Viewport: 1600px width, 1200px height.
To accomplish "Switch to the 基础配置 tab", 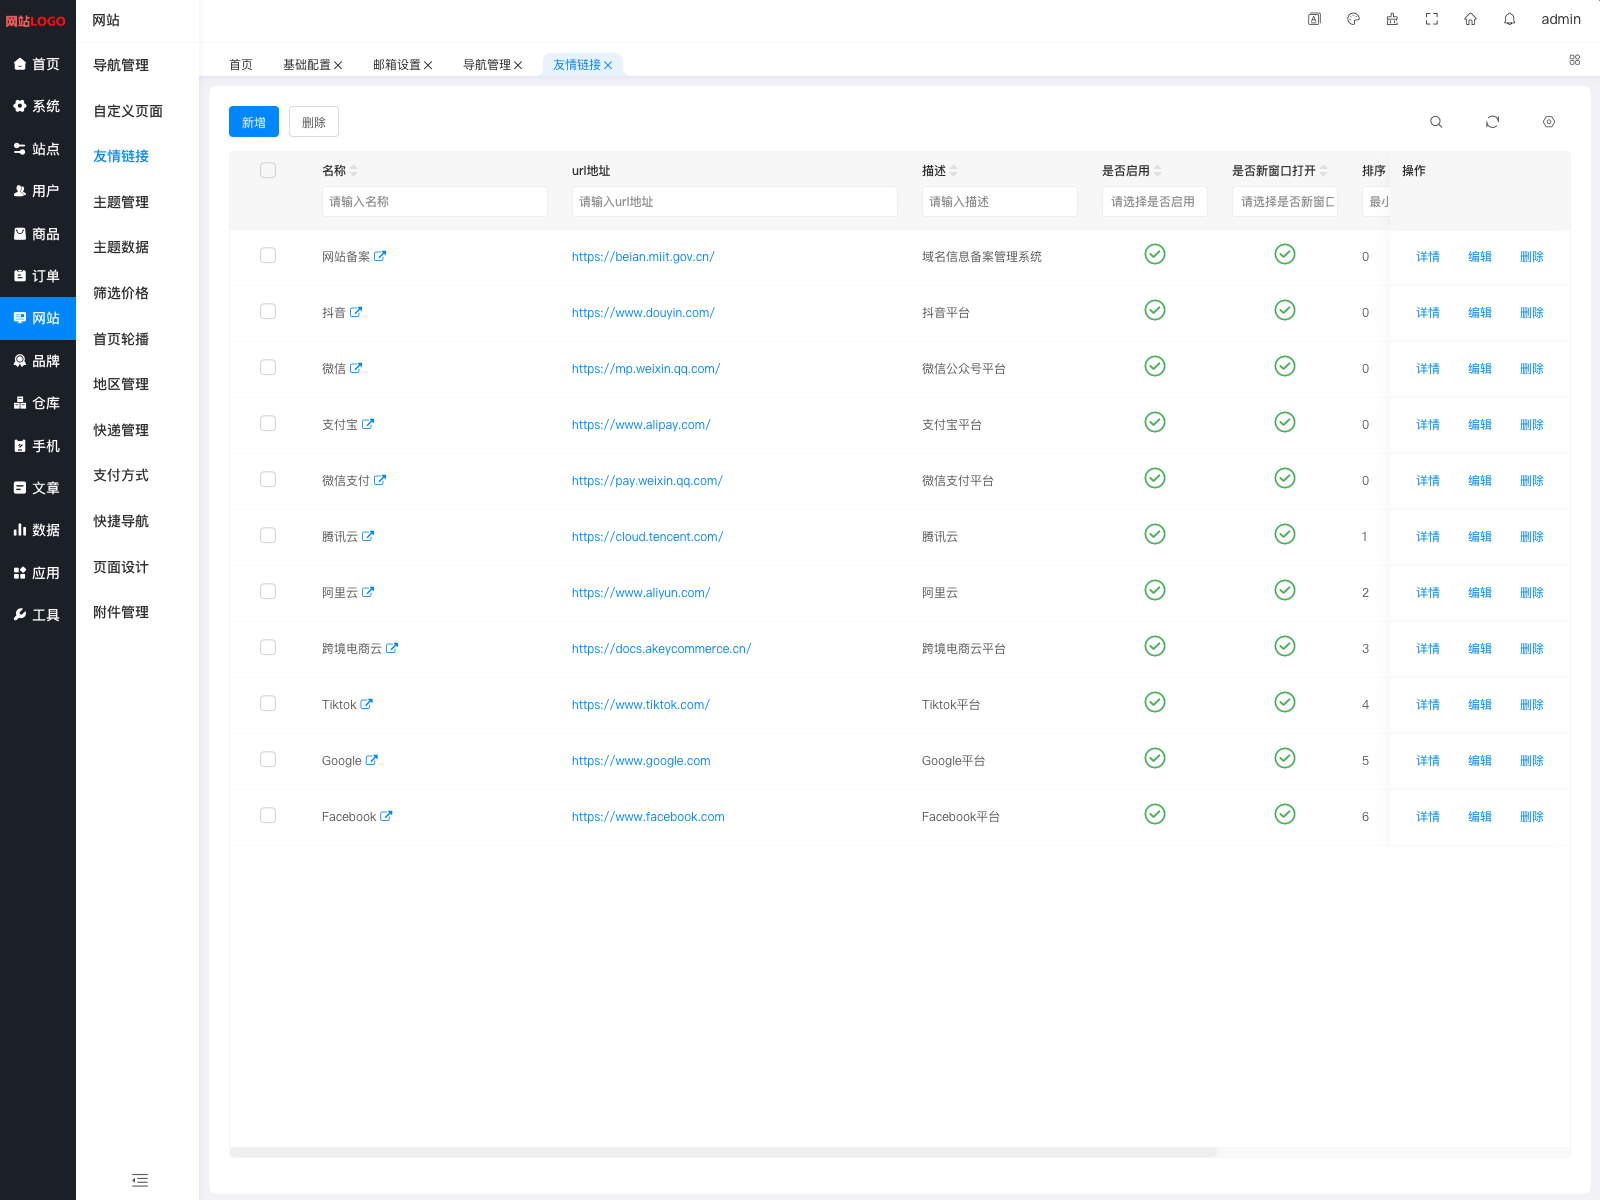I will pos(306,65).
